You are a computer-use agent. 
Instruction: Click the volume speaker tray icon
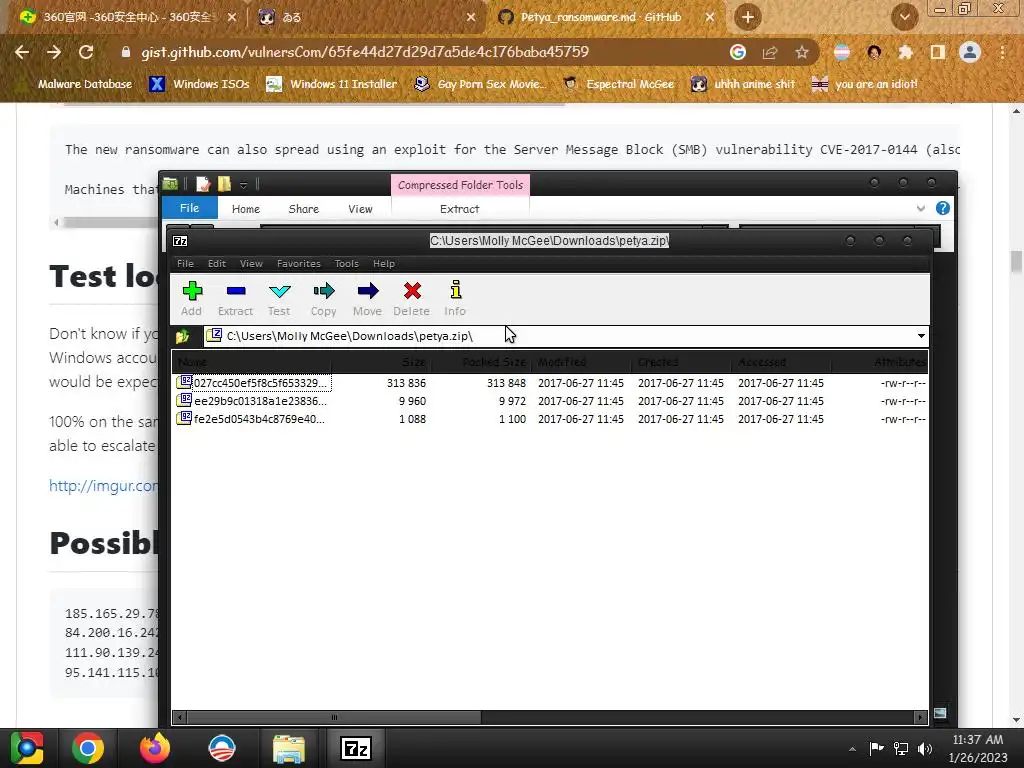point(925,748)
